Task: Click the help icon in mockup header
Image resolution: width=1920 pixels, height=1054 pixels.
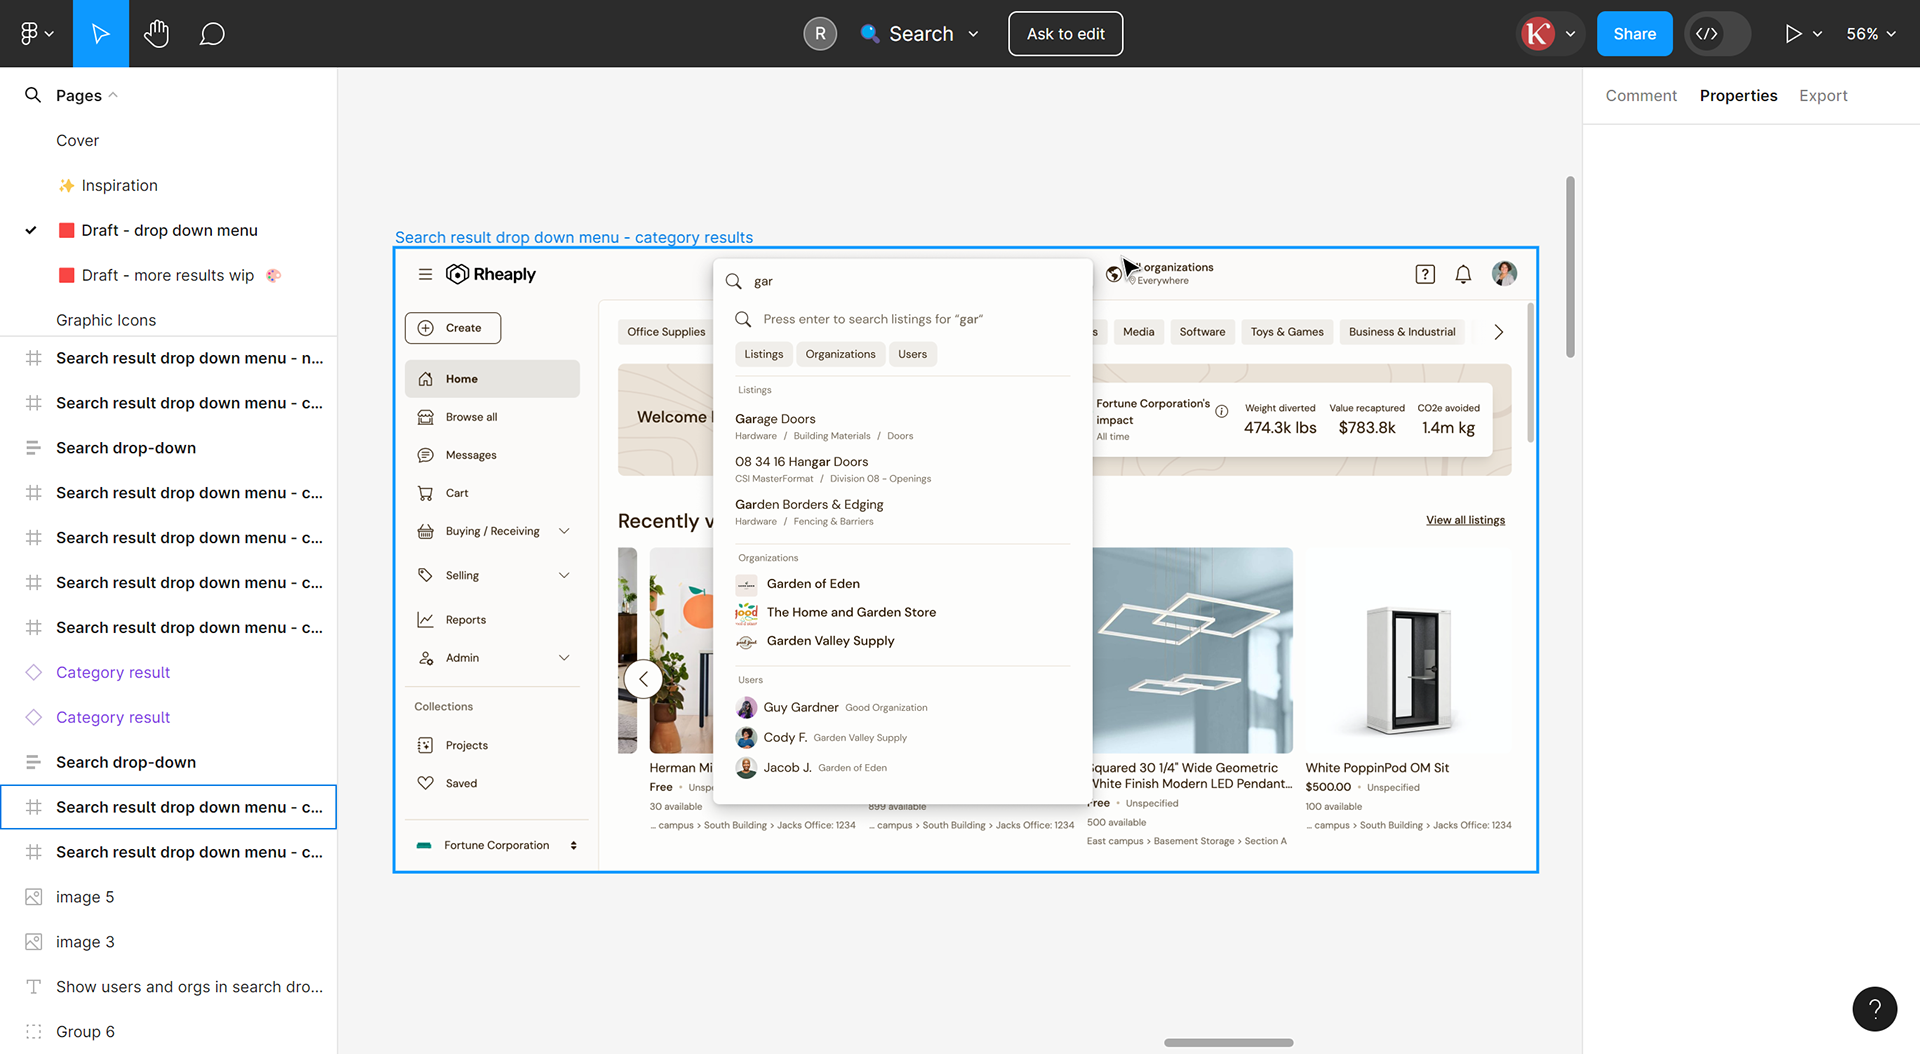Action: [x=1425, y=274]
